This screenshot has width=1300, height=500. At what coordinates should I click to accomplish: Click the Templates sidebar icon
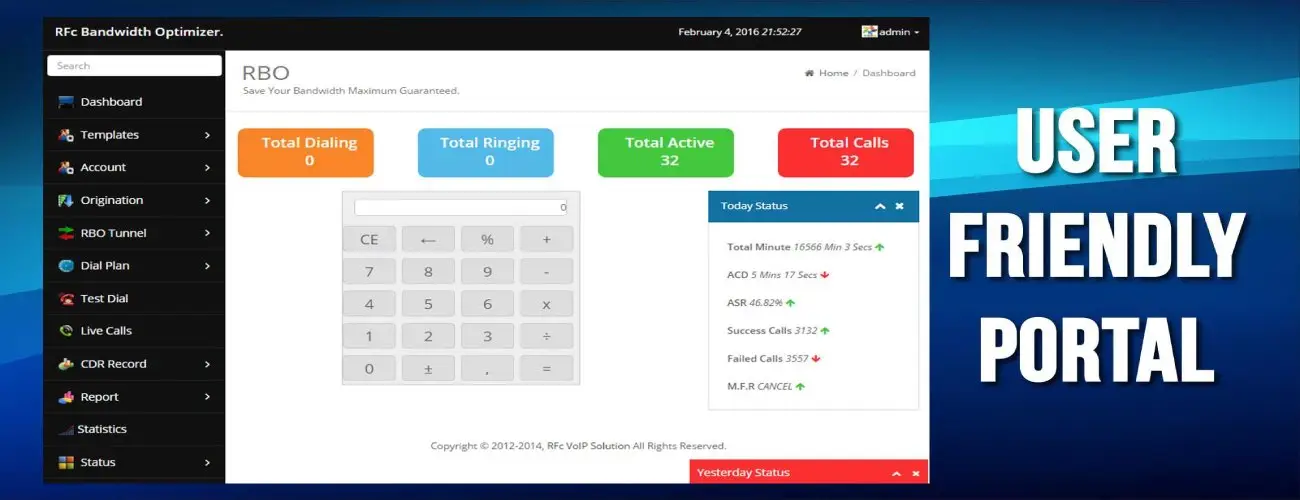pos(66,135)
